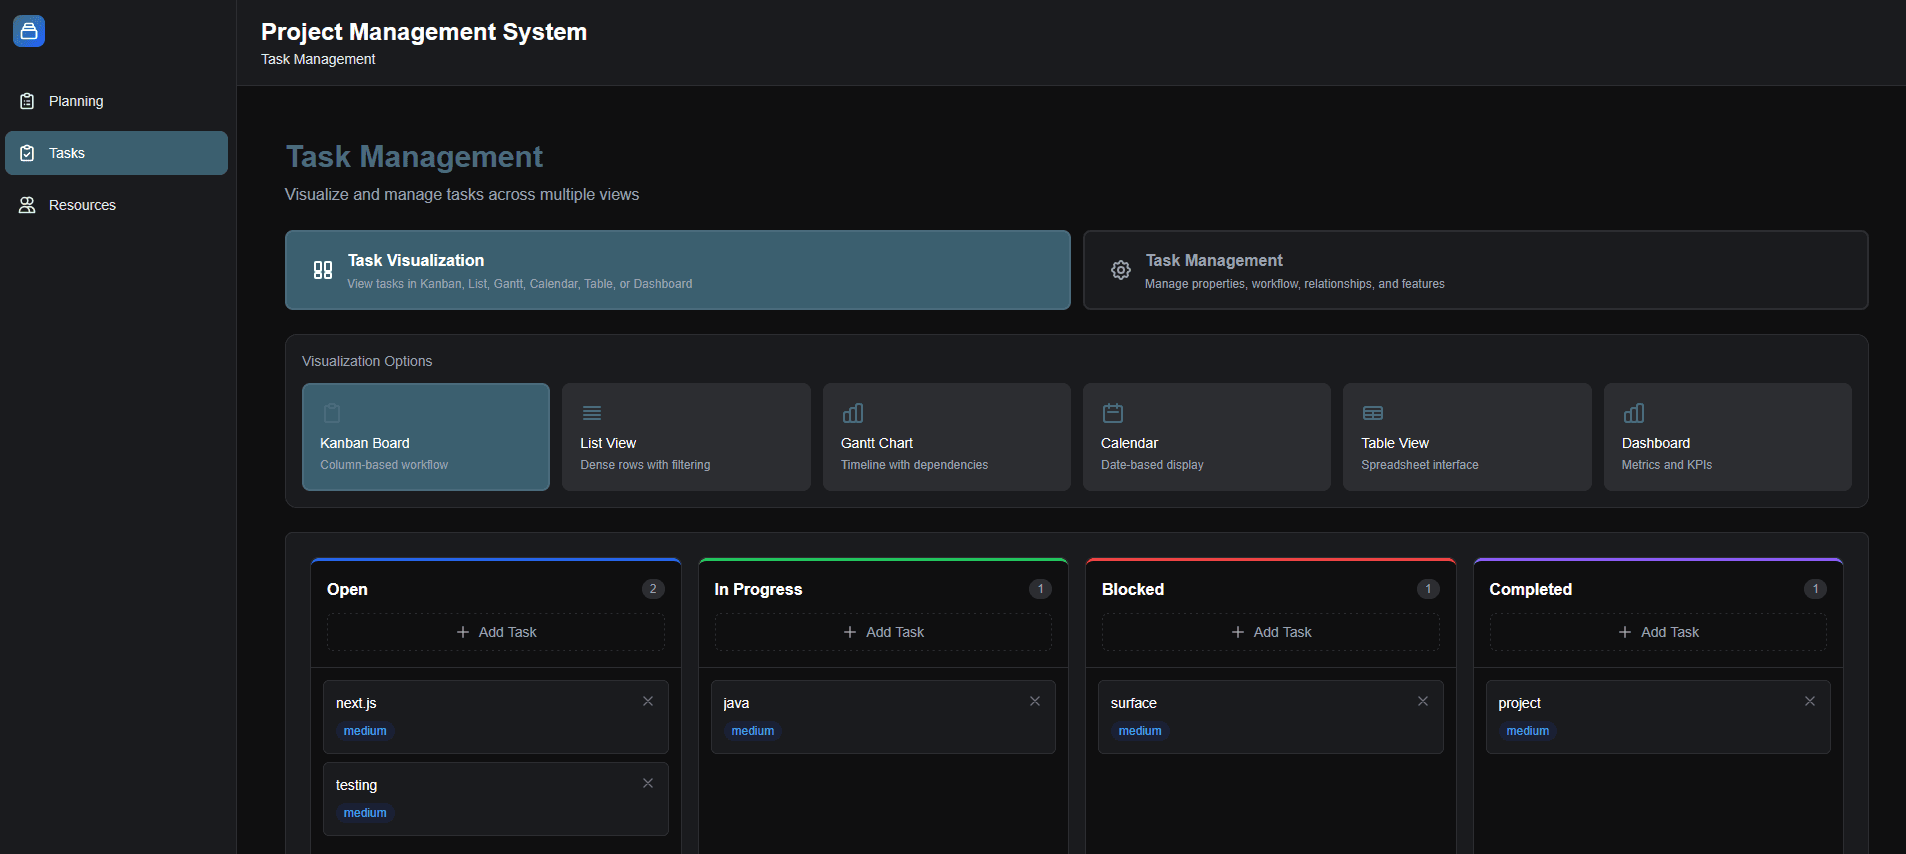
Task: Add Task in the Completed column
Action: click(1658, 632)
